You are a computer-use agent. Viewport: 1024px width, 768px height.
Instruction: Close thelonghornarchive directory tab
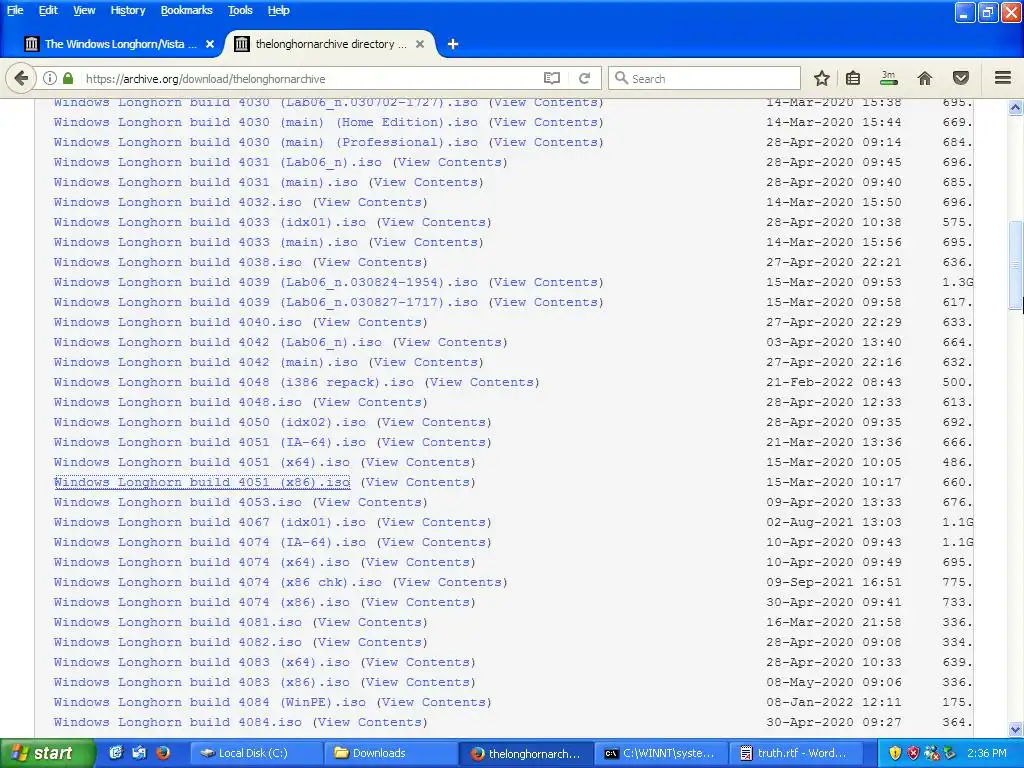420,44
